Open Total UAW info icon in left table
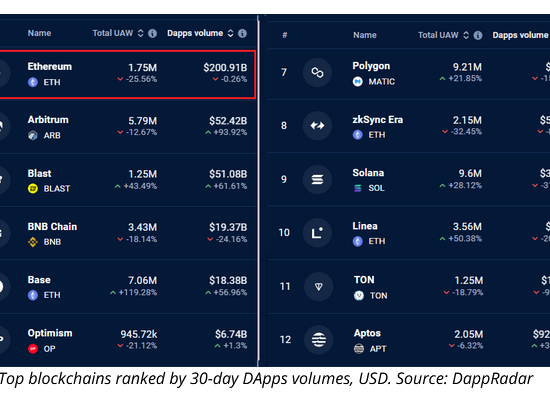The width and height of the screenshot is (550, 401). click(x=152, y=33)
